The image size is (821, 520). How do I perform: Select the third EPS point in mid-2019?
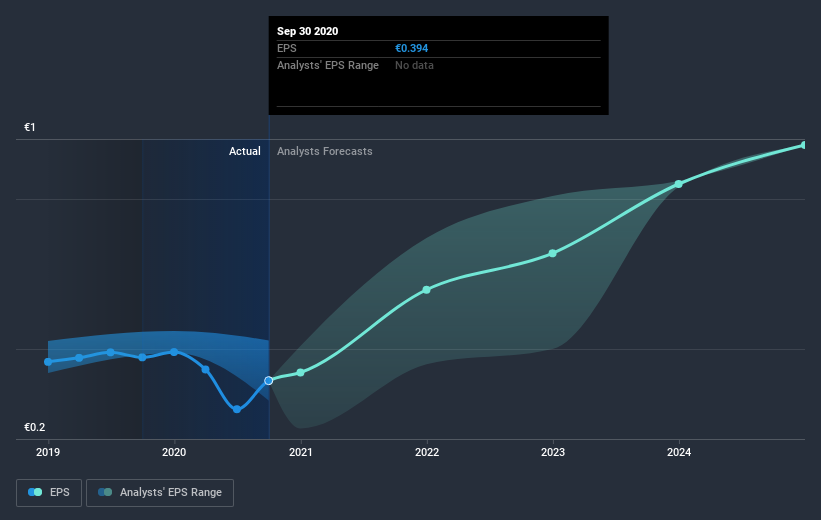coord(110,352)
